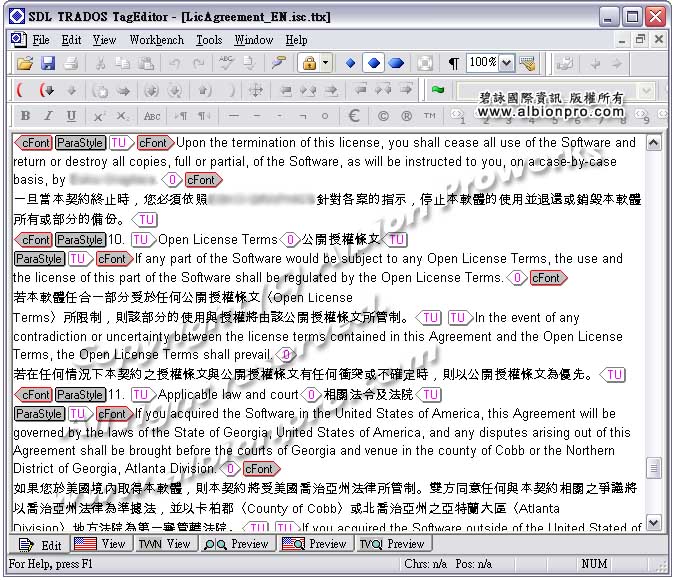Viewport: 674px width, 580px height.
Task: Apply subscript formatting
Action: [123, 116]
